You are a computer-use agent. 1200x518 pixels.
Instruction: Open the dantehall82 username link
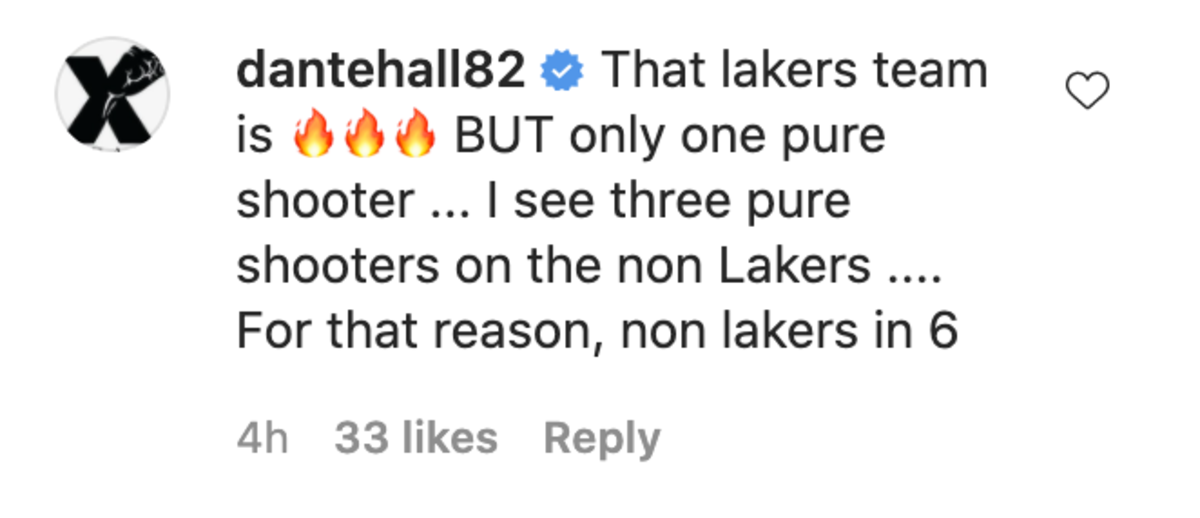pyautogui.click(x=381, y=72)
